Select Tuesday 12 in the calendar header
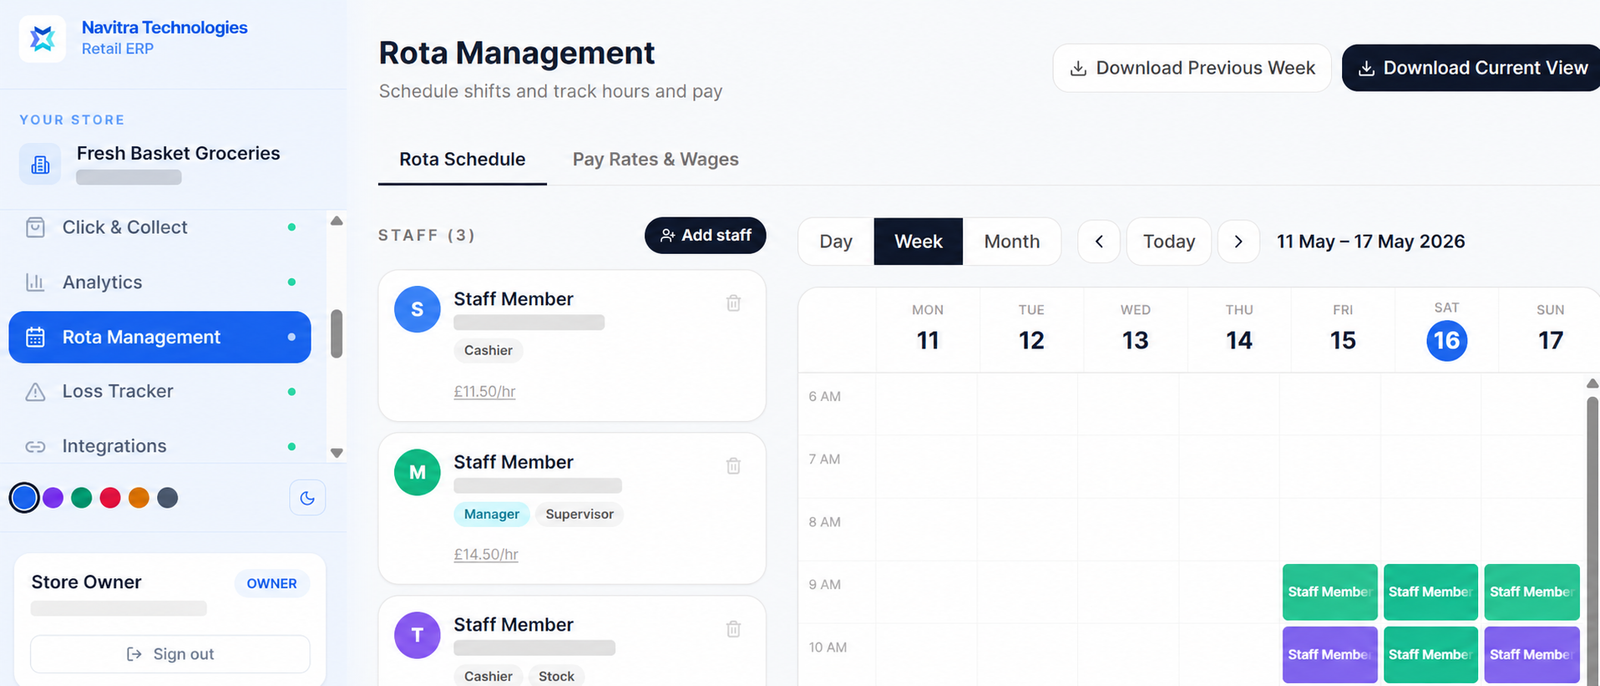Image resolution: width=1600 pixels, height=686 pixels. tap(1031, 330)
